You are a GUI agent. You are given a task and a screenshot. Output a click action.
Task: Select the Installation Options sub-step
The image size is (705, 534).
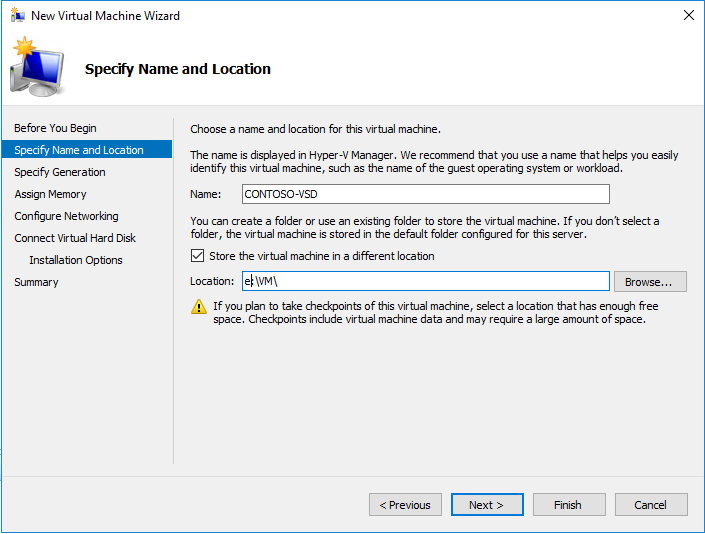pos(76,260)
